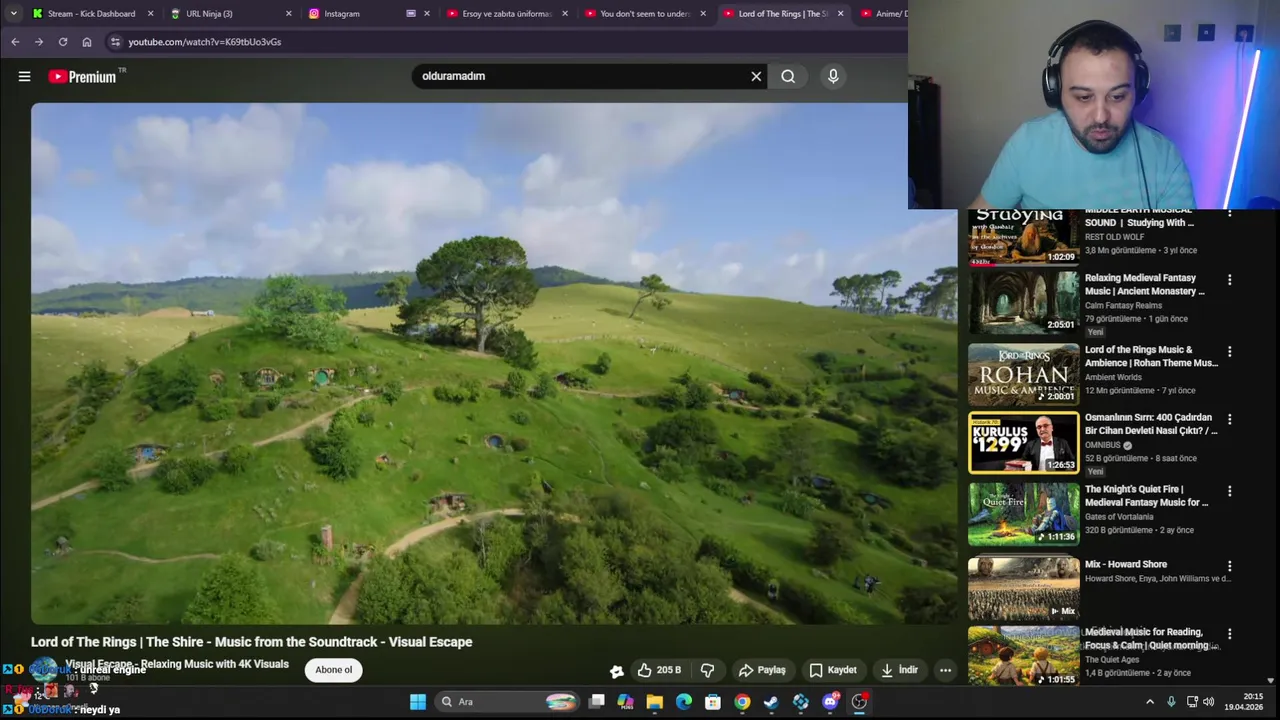The width and height of the screenshot is (1280, 720).
Task: Click the browser address bar URL
Action: click(204, 42)
